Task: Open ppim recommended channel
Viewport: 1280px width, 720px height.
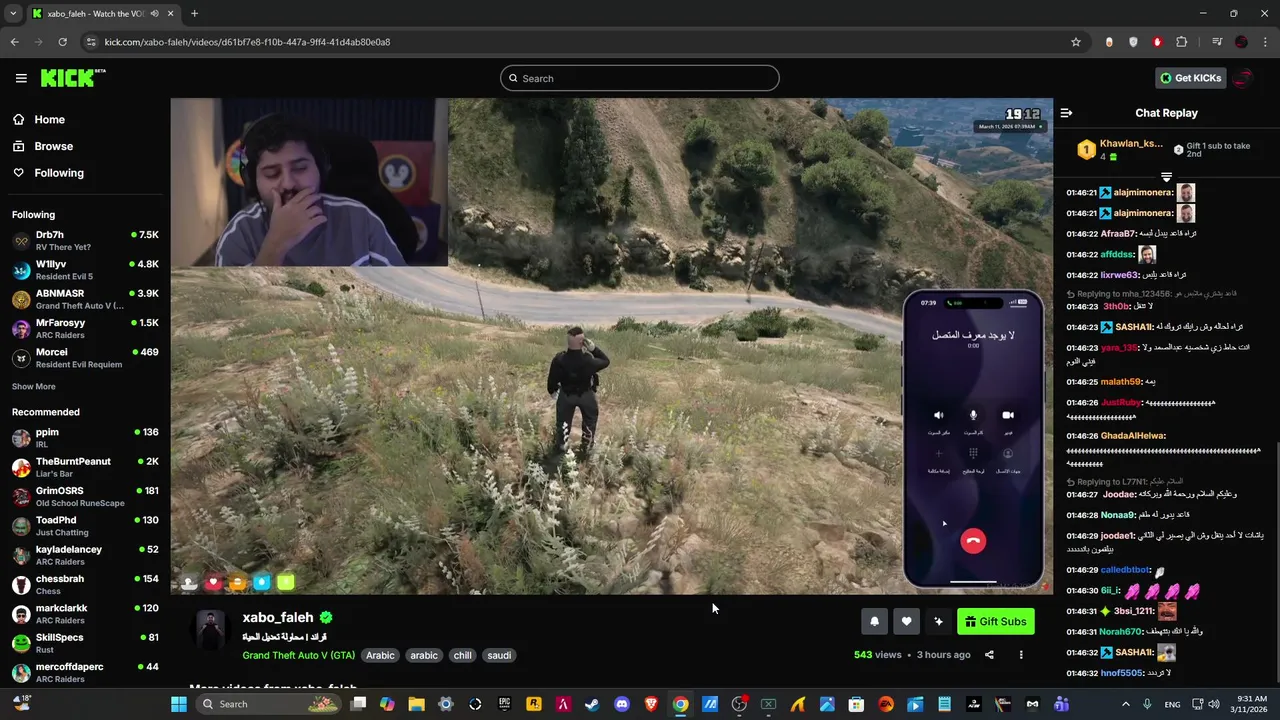Action: click(x=85, y=438)
